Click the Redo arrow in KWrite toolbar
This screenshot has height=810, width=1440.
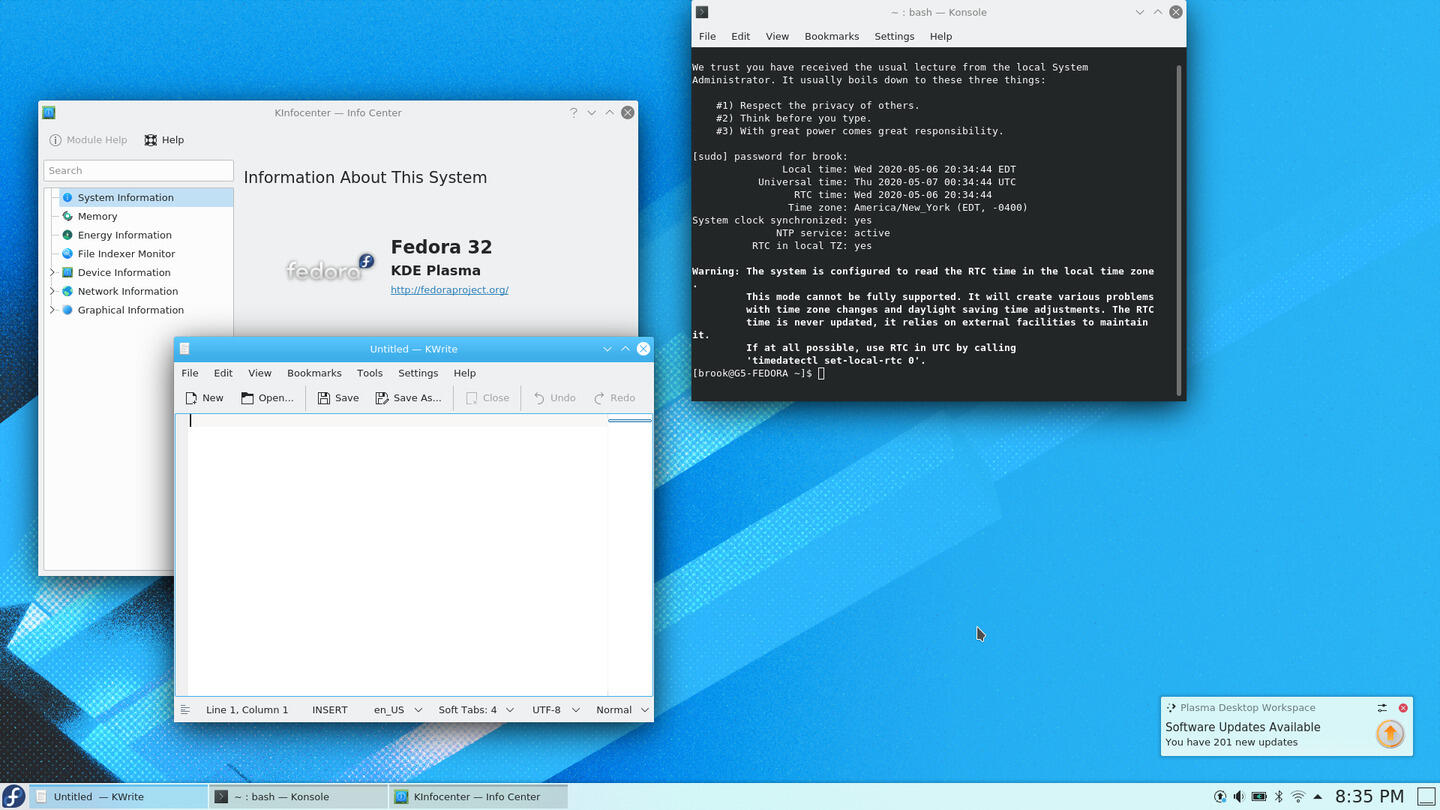(x=599, y=398)
